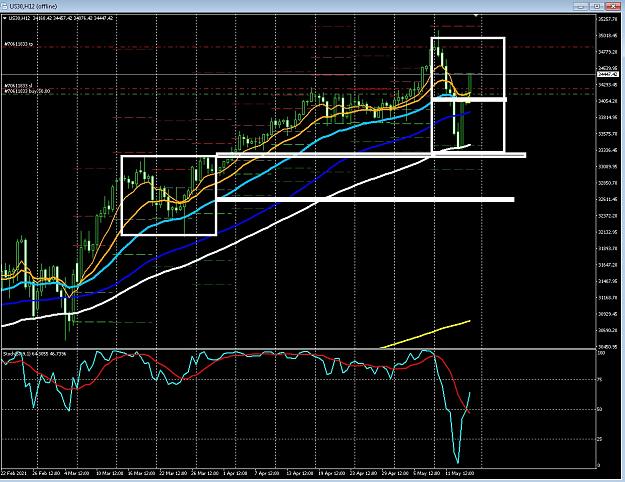Click the chart window icon in title bar
The image size is (625, 482).
[4, 6]
